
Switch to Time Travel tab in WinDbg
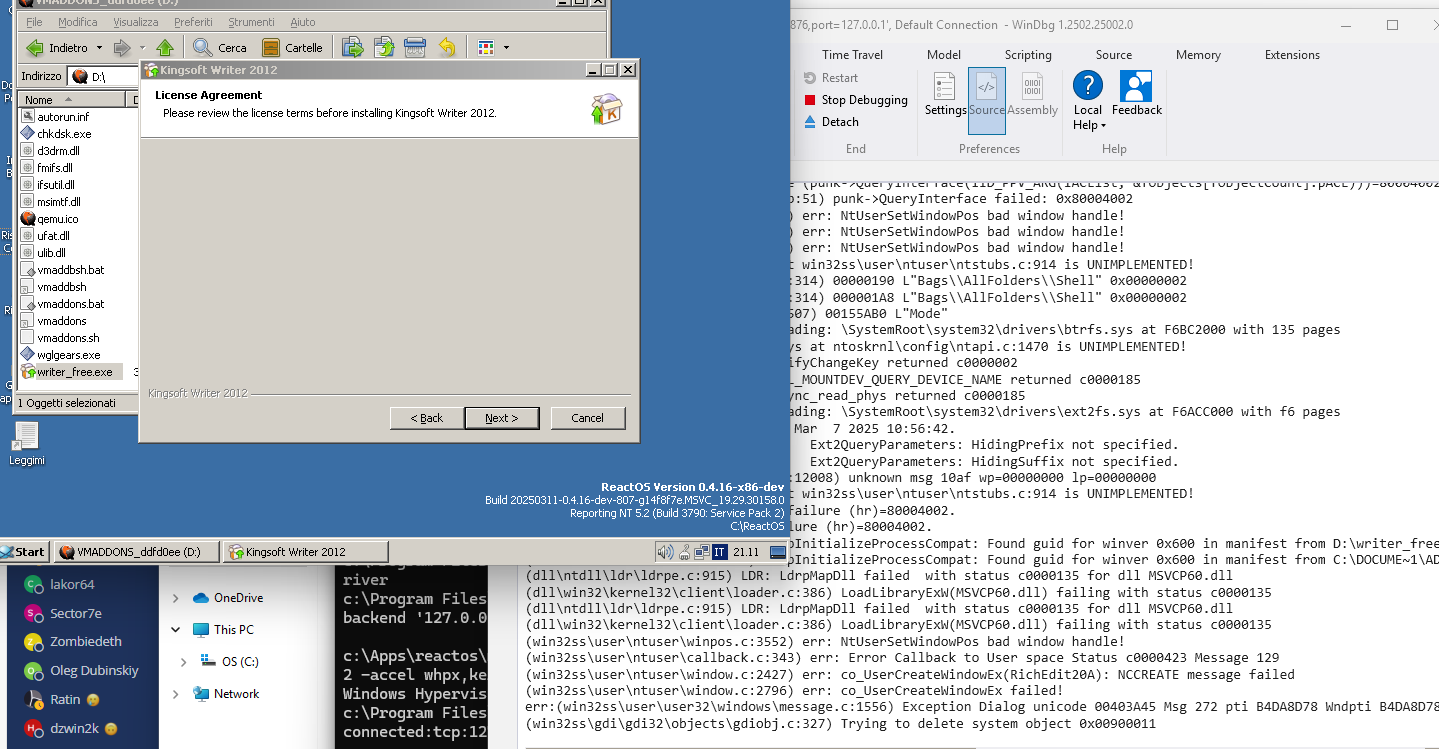(x=852, y=55)
